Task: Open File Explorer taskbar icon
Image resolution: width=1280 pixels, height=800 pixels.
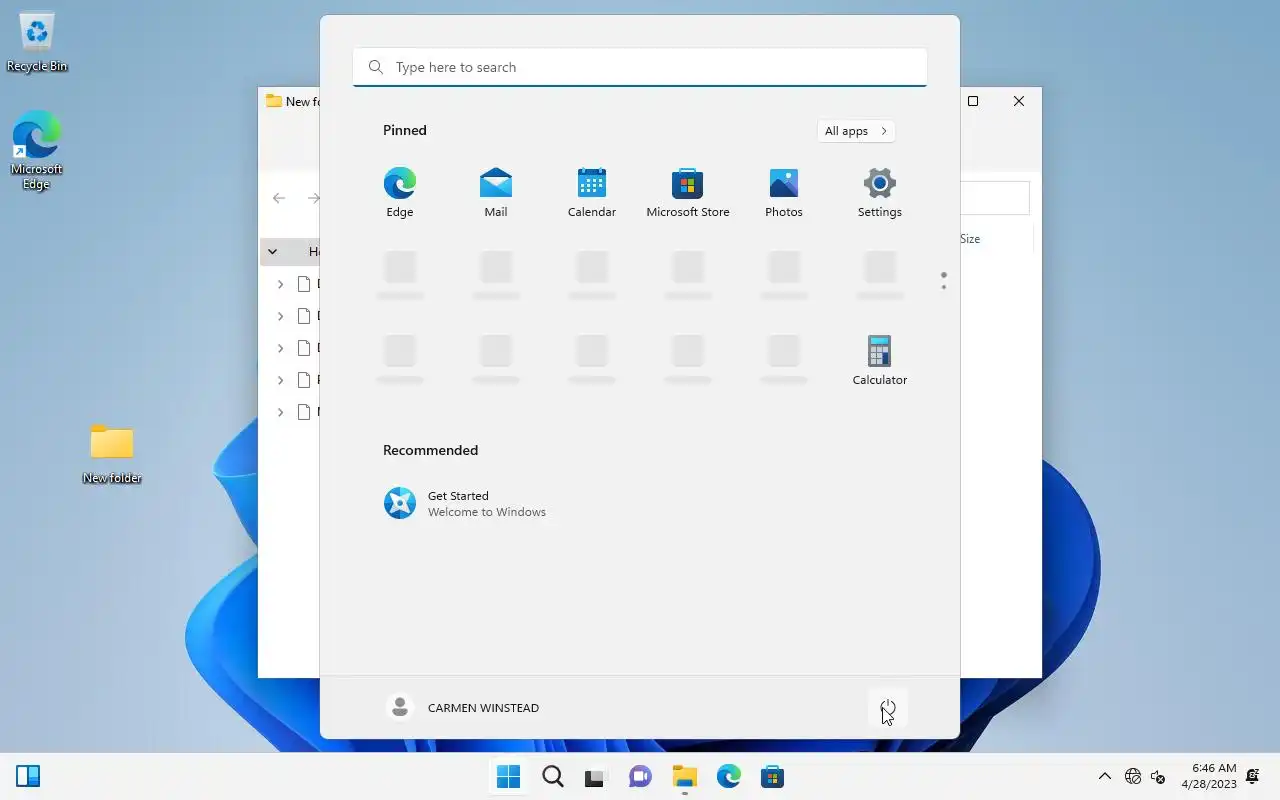Action: pos(684,776)
